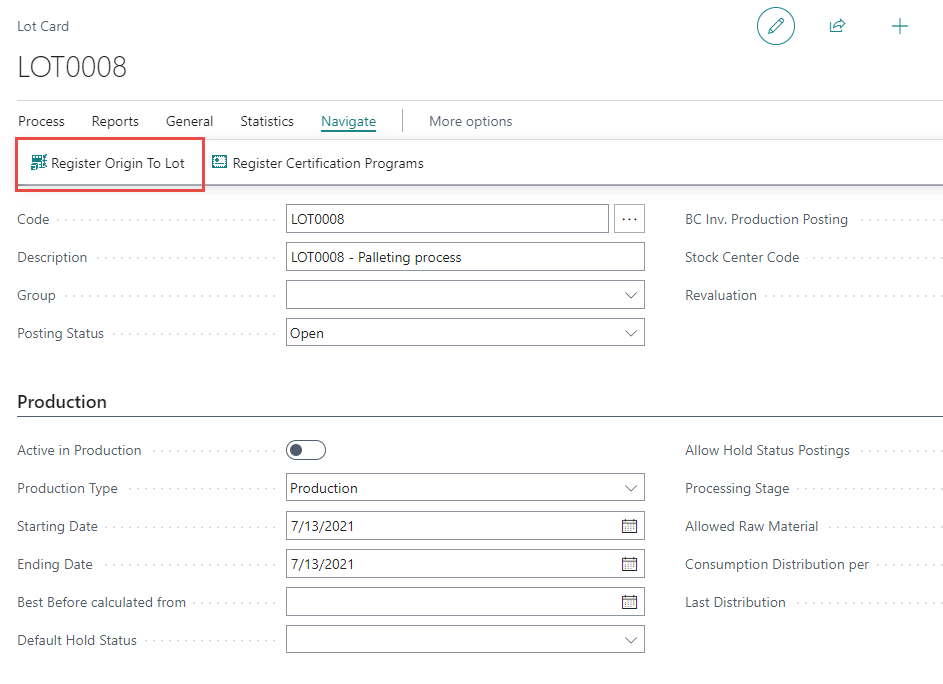The height and width of the screenshot is (684, 943).
Task: Open the Posting Status dropdown
Action: (x=630, y=333)
